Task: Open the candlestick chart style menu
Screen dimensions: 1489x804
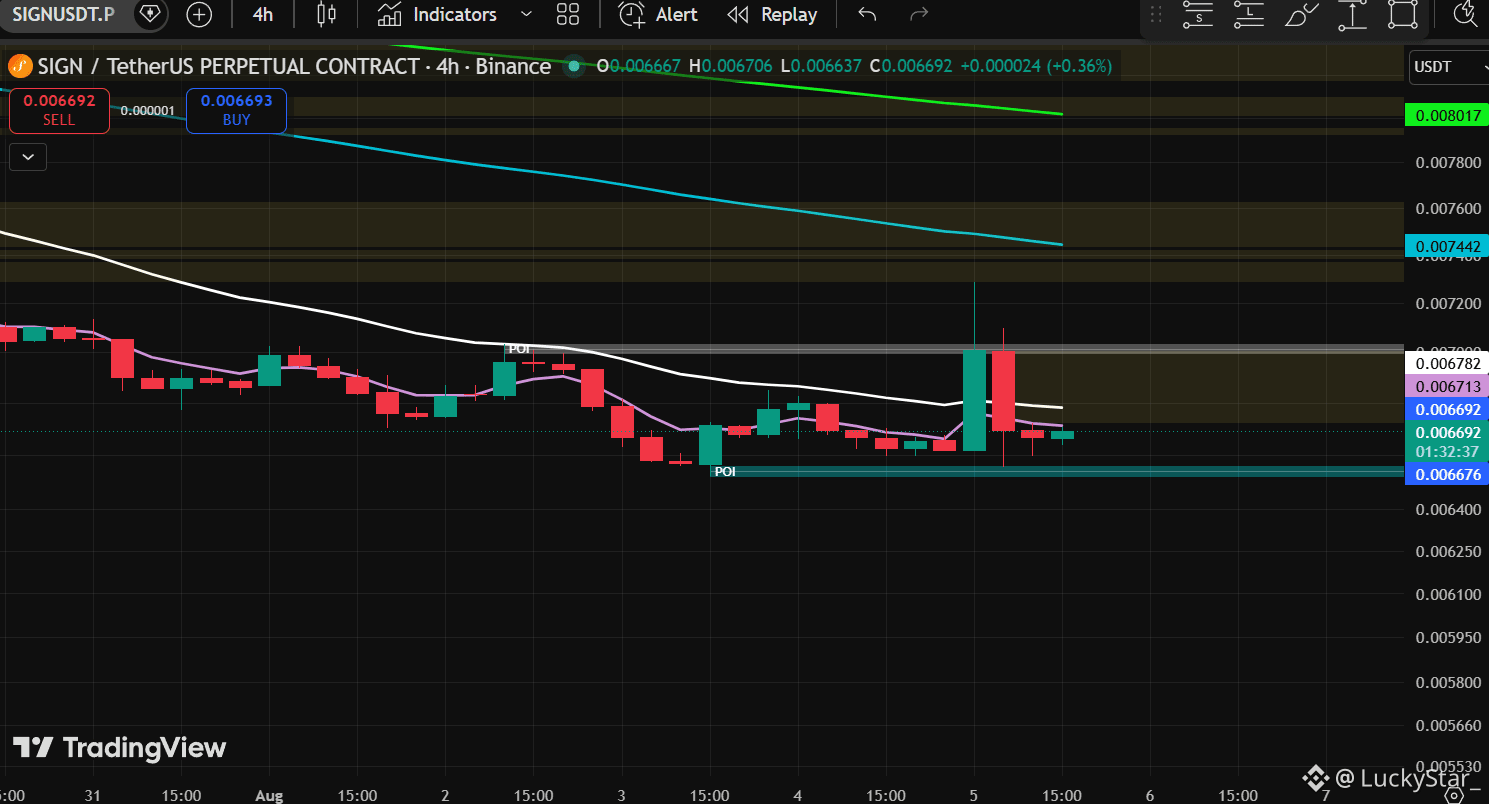Action: click(326, 15)
